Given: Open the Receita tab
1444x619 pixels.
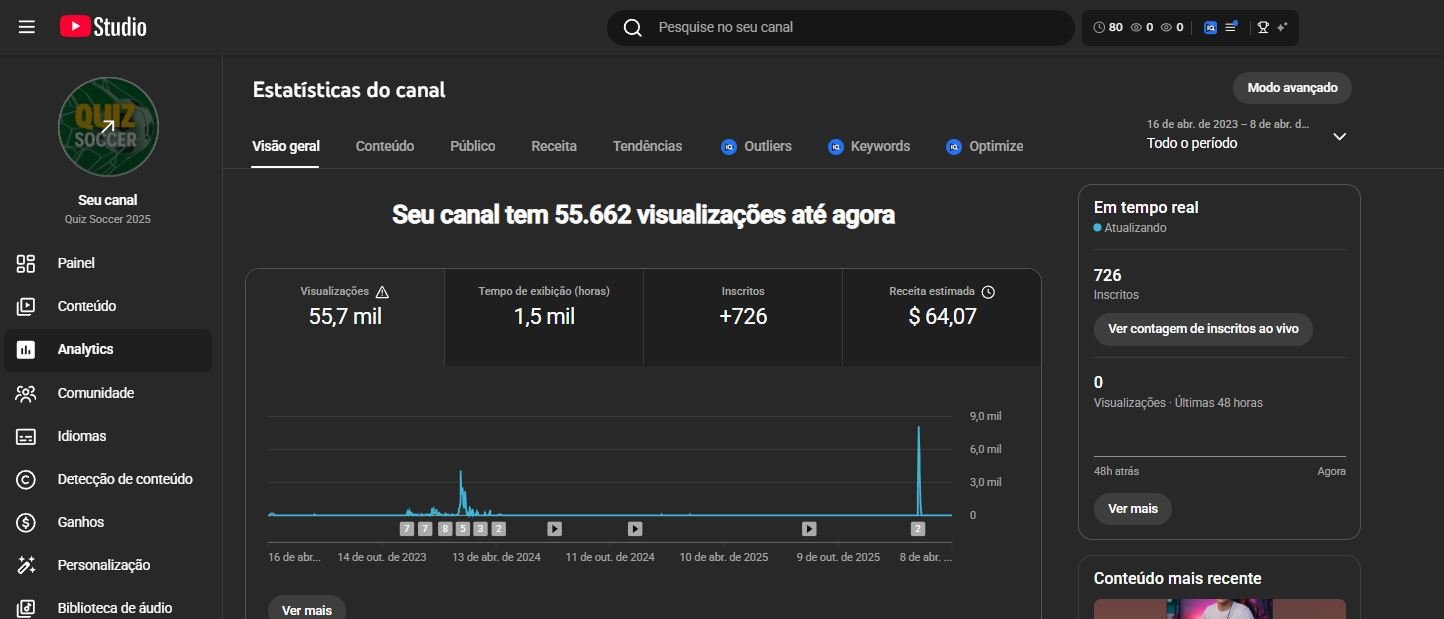Looking at the screenshot, I should click(554, 146).
